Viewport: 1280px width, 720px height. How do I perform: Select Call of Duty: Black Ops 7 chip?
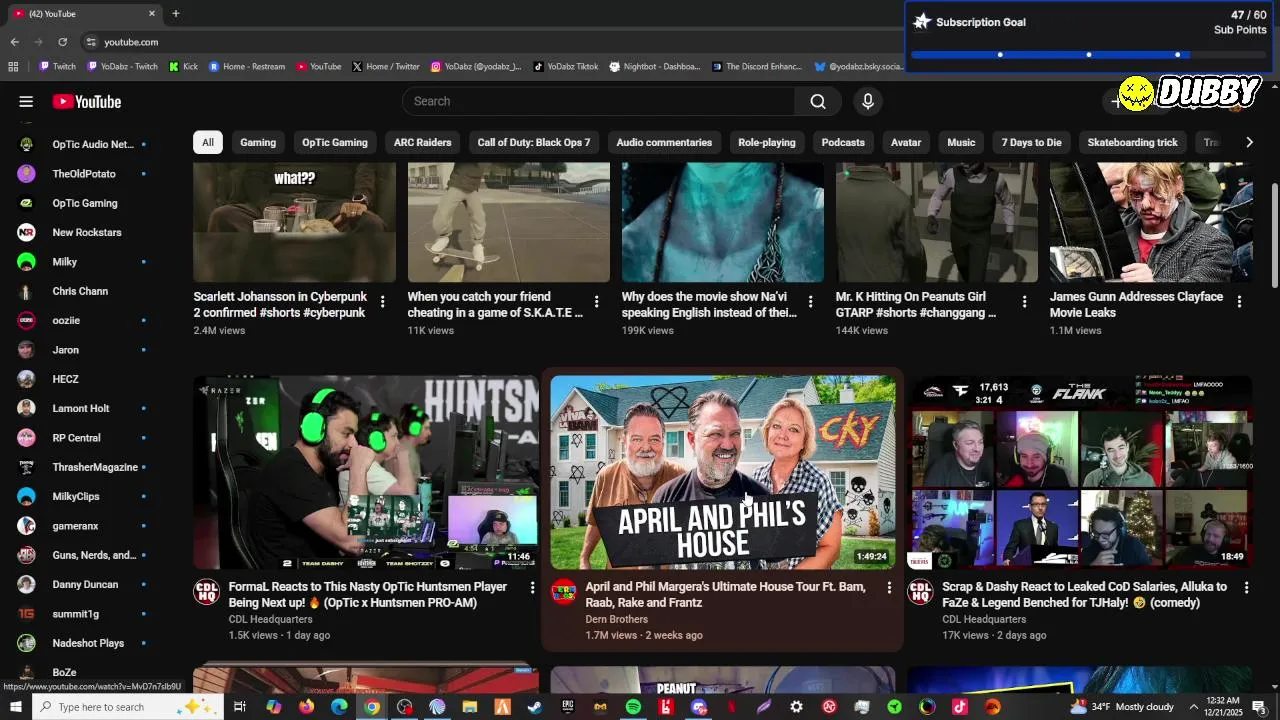click(x=534, y=142)
